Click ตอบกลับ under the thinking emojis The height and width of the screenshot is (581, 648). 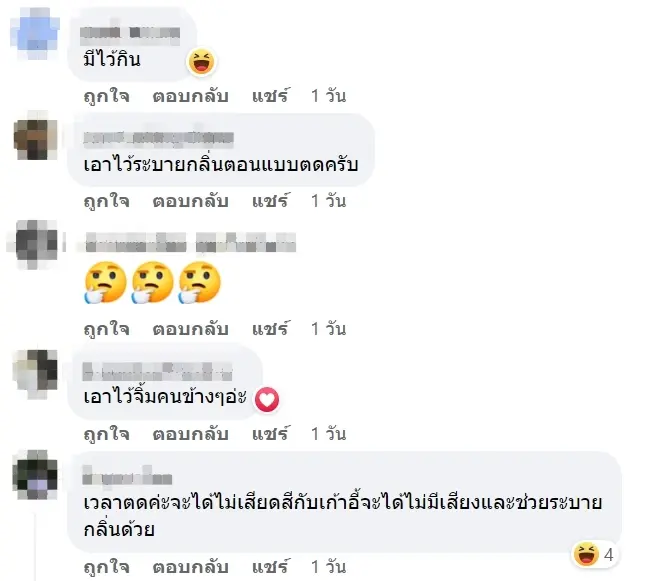click(x=191, y=329)
